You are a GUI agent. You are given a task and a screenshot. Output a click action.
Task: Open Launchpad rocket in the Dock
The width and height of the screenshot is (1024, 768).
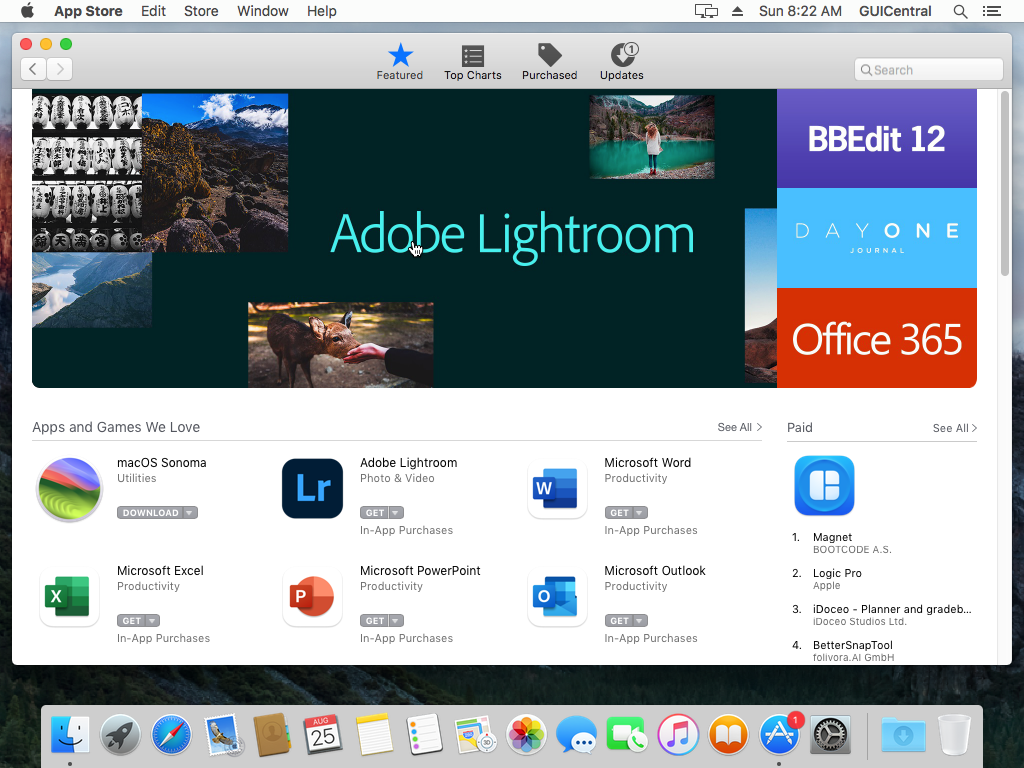click(x=121, y=735)
